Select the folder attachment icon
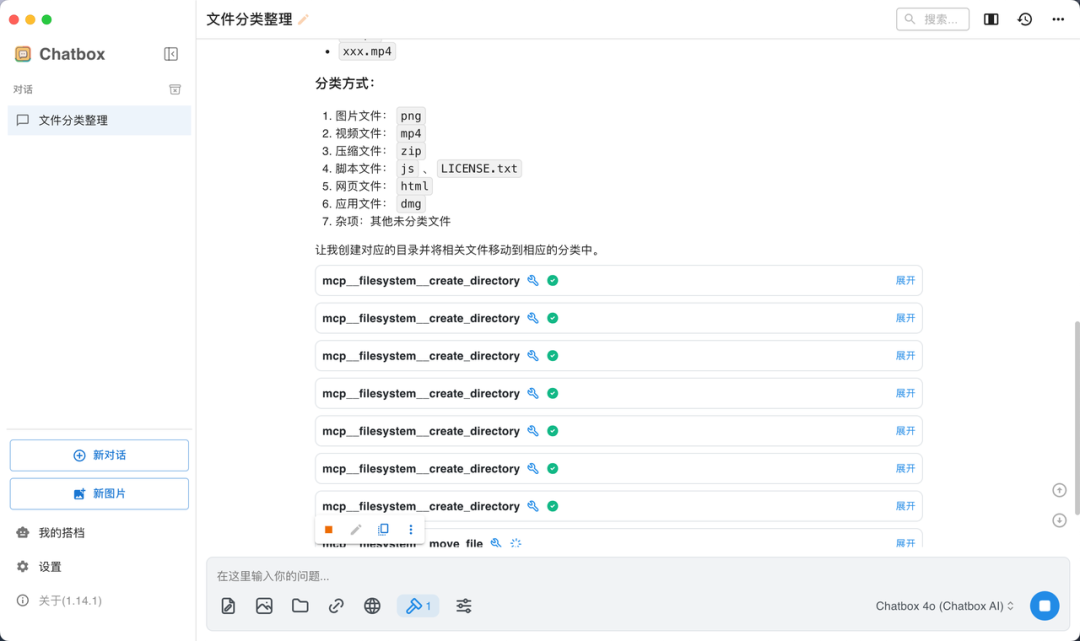Image resolution: width=1080 pixels, height=641 pixels. point(300,605)
